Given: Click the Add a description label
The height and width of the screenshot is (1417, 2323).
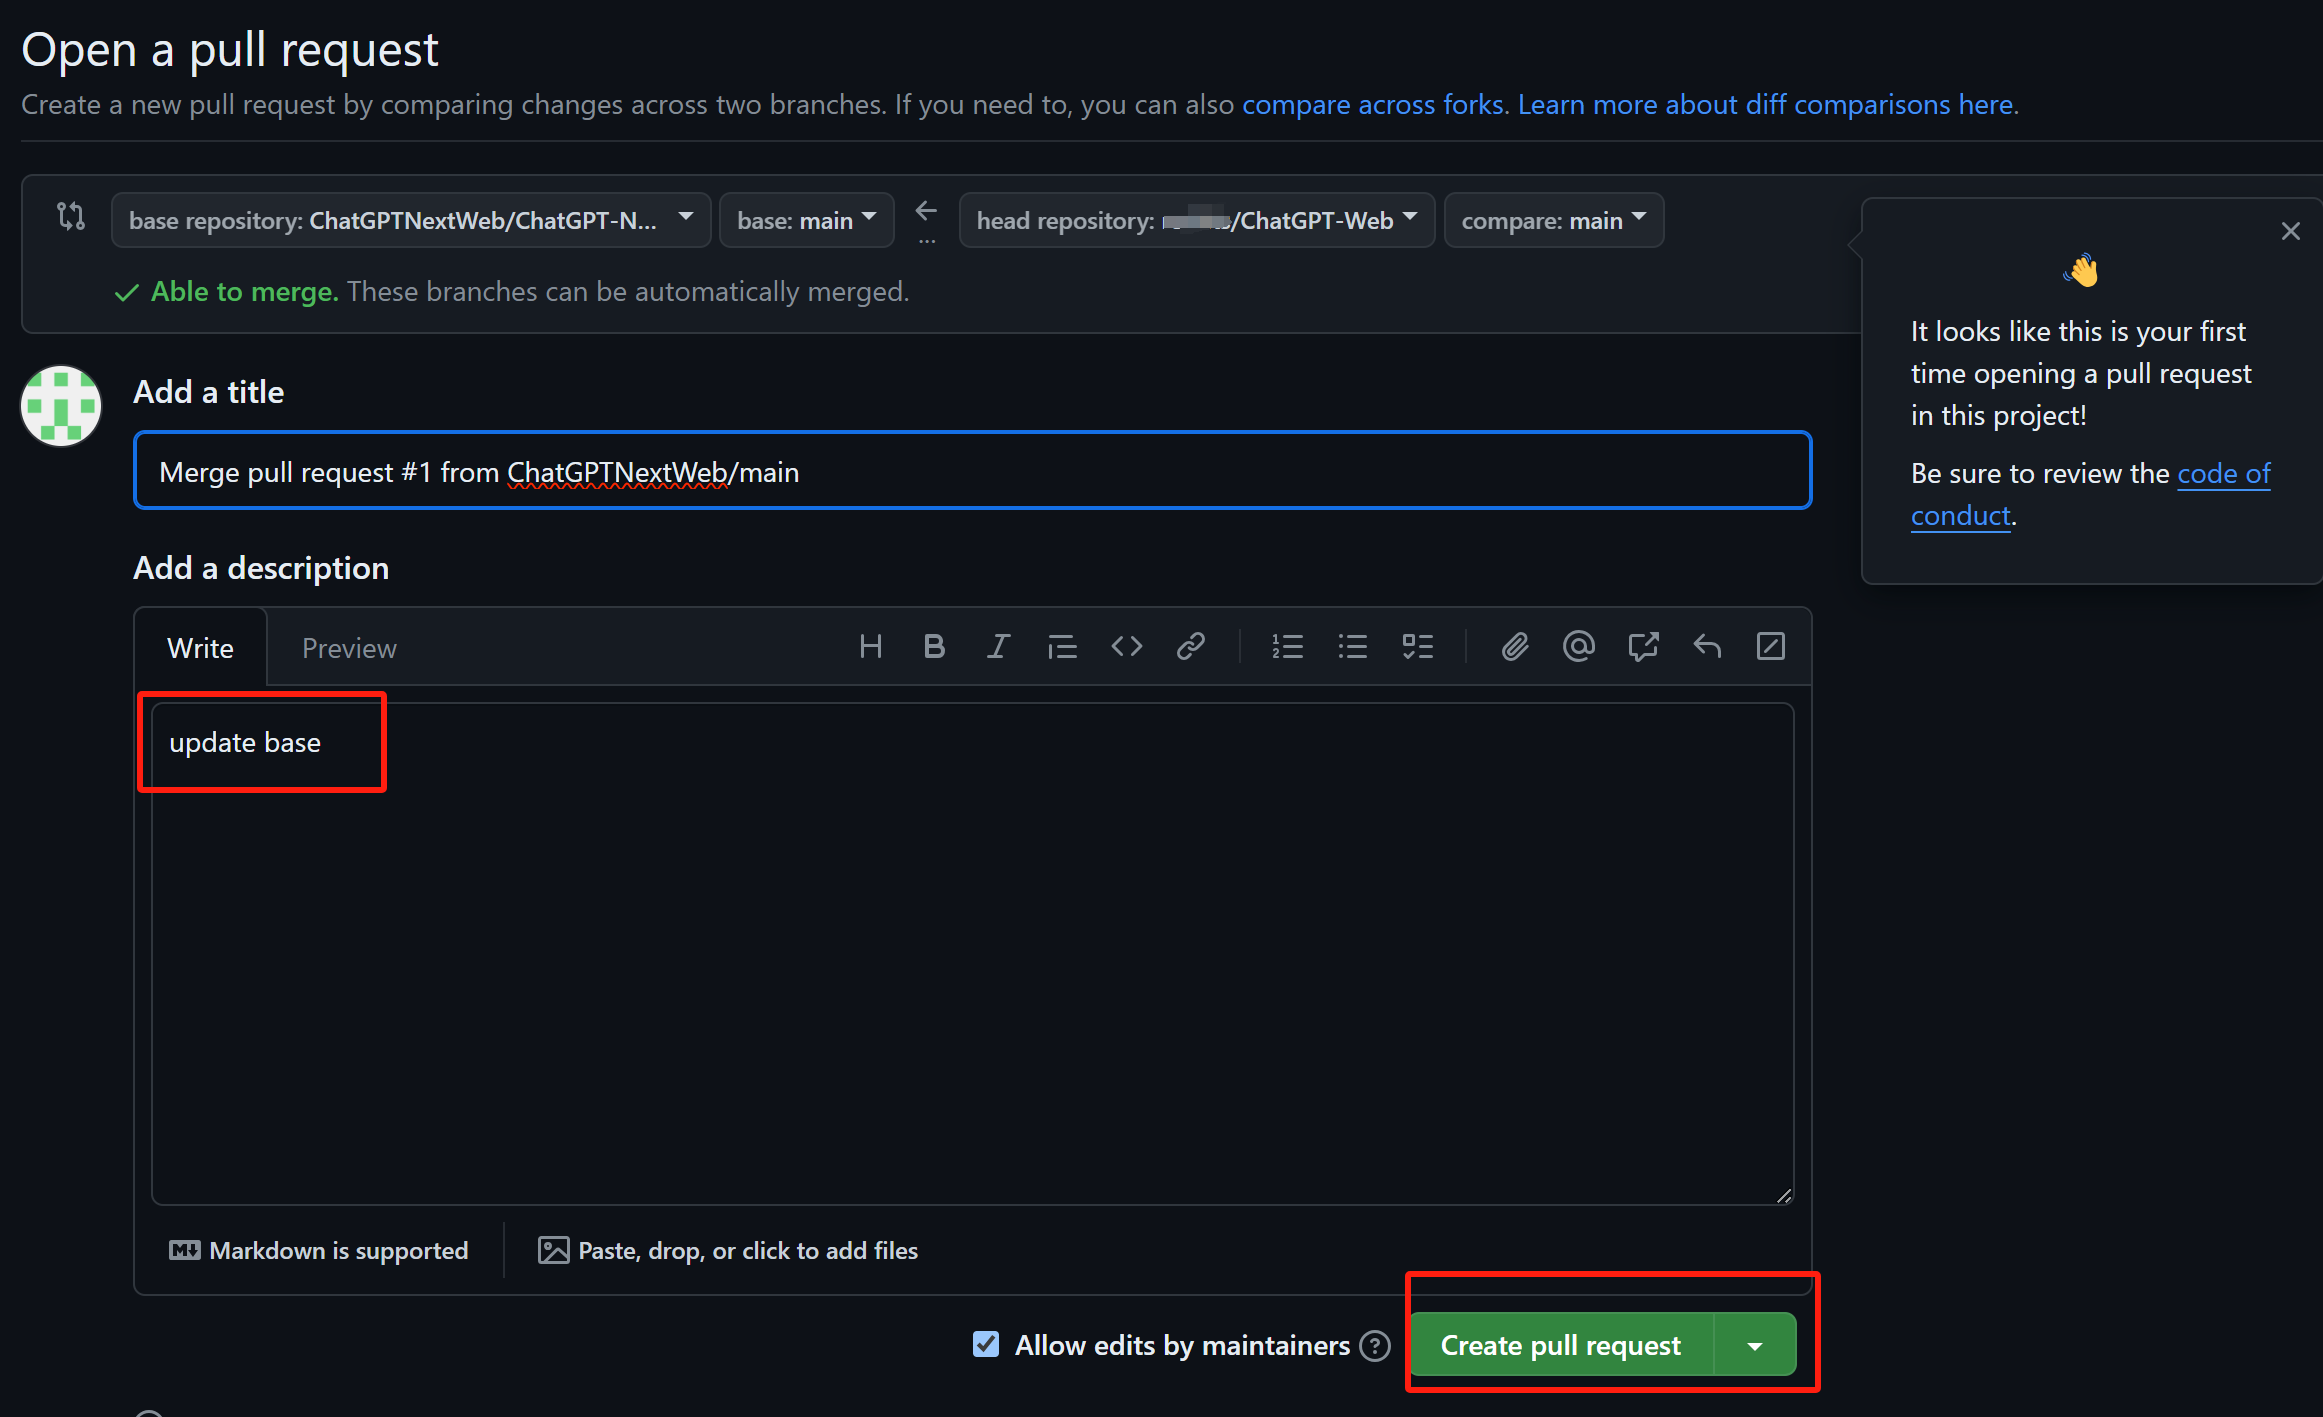Looking at the screenshot, I should click(x=261, y=568).
